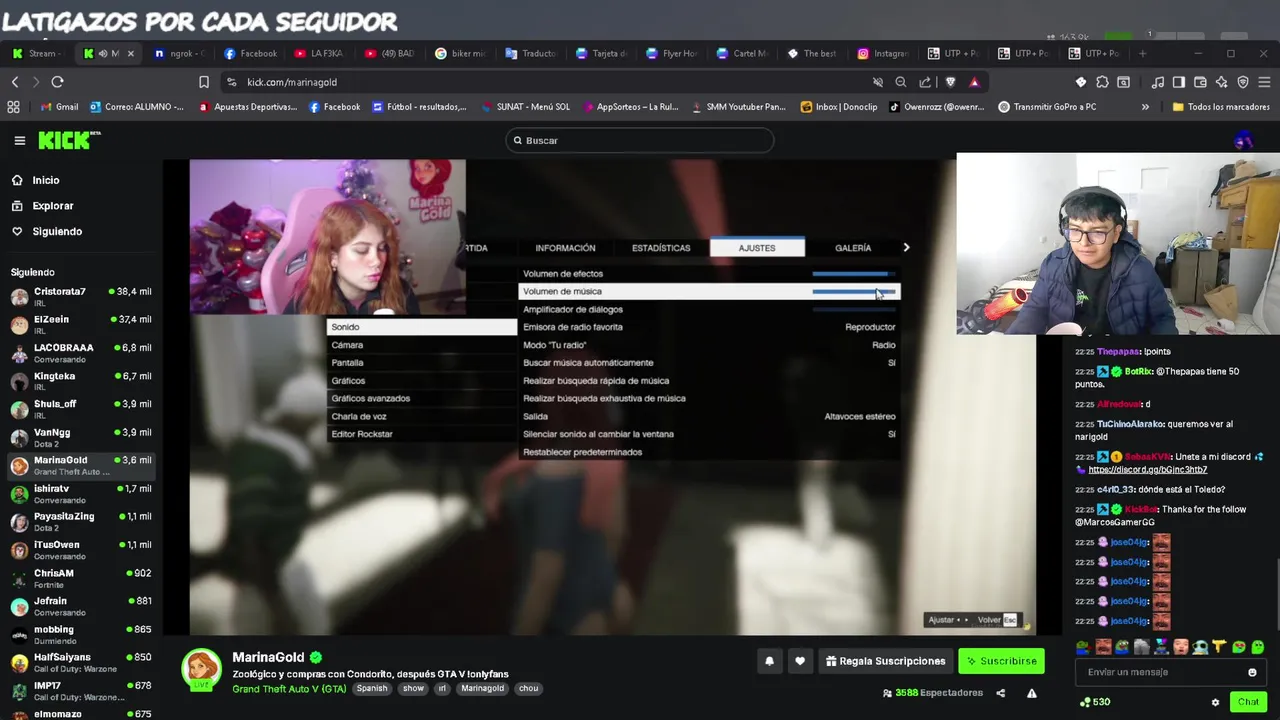Click the Emisora de radio favorita option

[709, 327]
